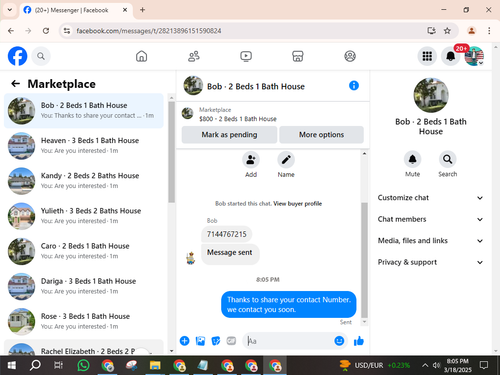Click the Facebook search magnifier icon
Screen dimensions: 500x375
click(x=41, y=56)
